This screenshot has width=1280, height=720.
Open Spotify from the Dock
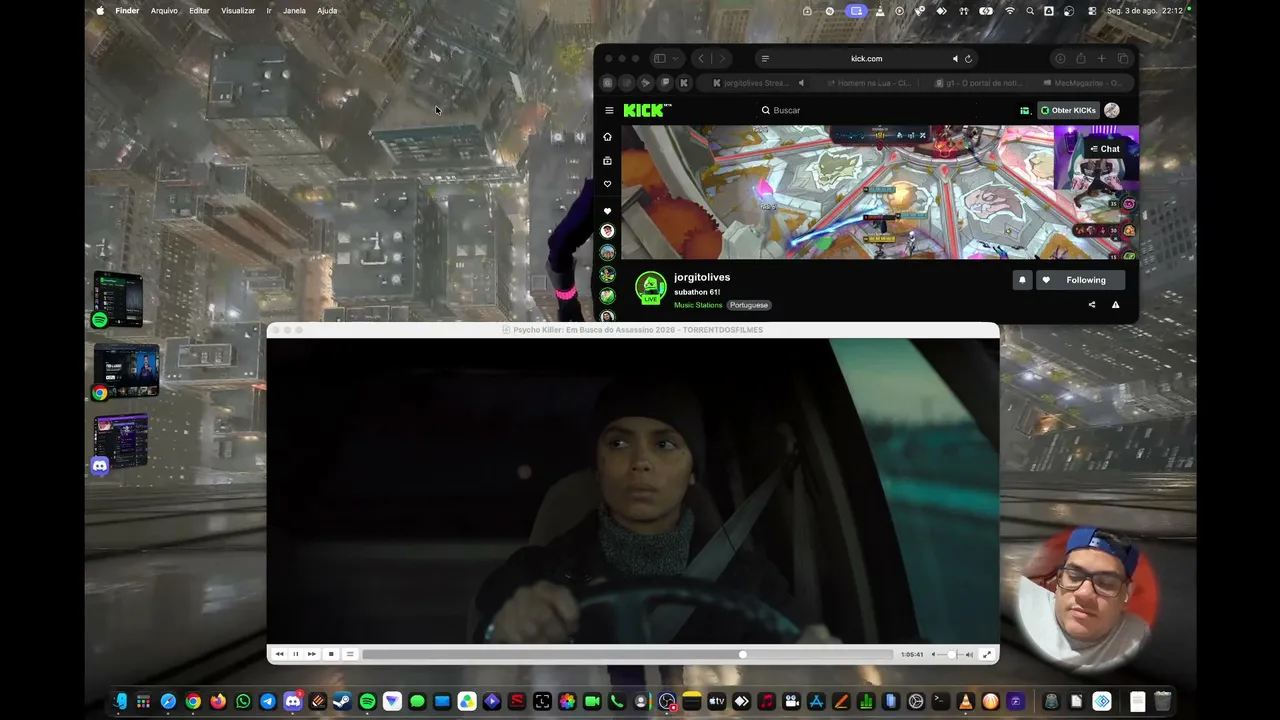pos(367,702)
